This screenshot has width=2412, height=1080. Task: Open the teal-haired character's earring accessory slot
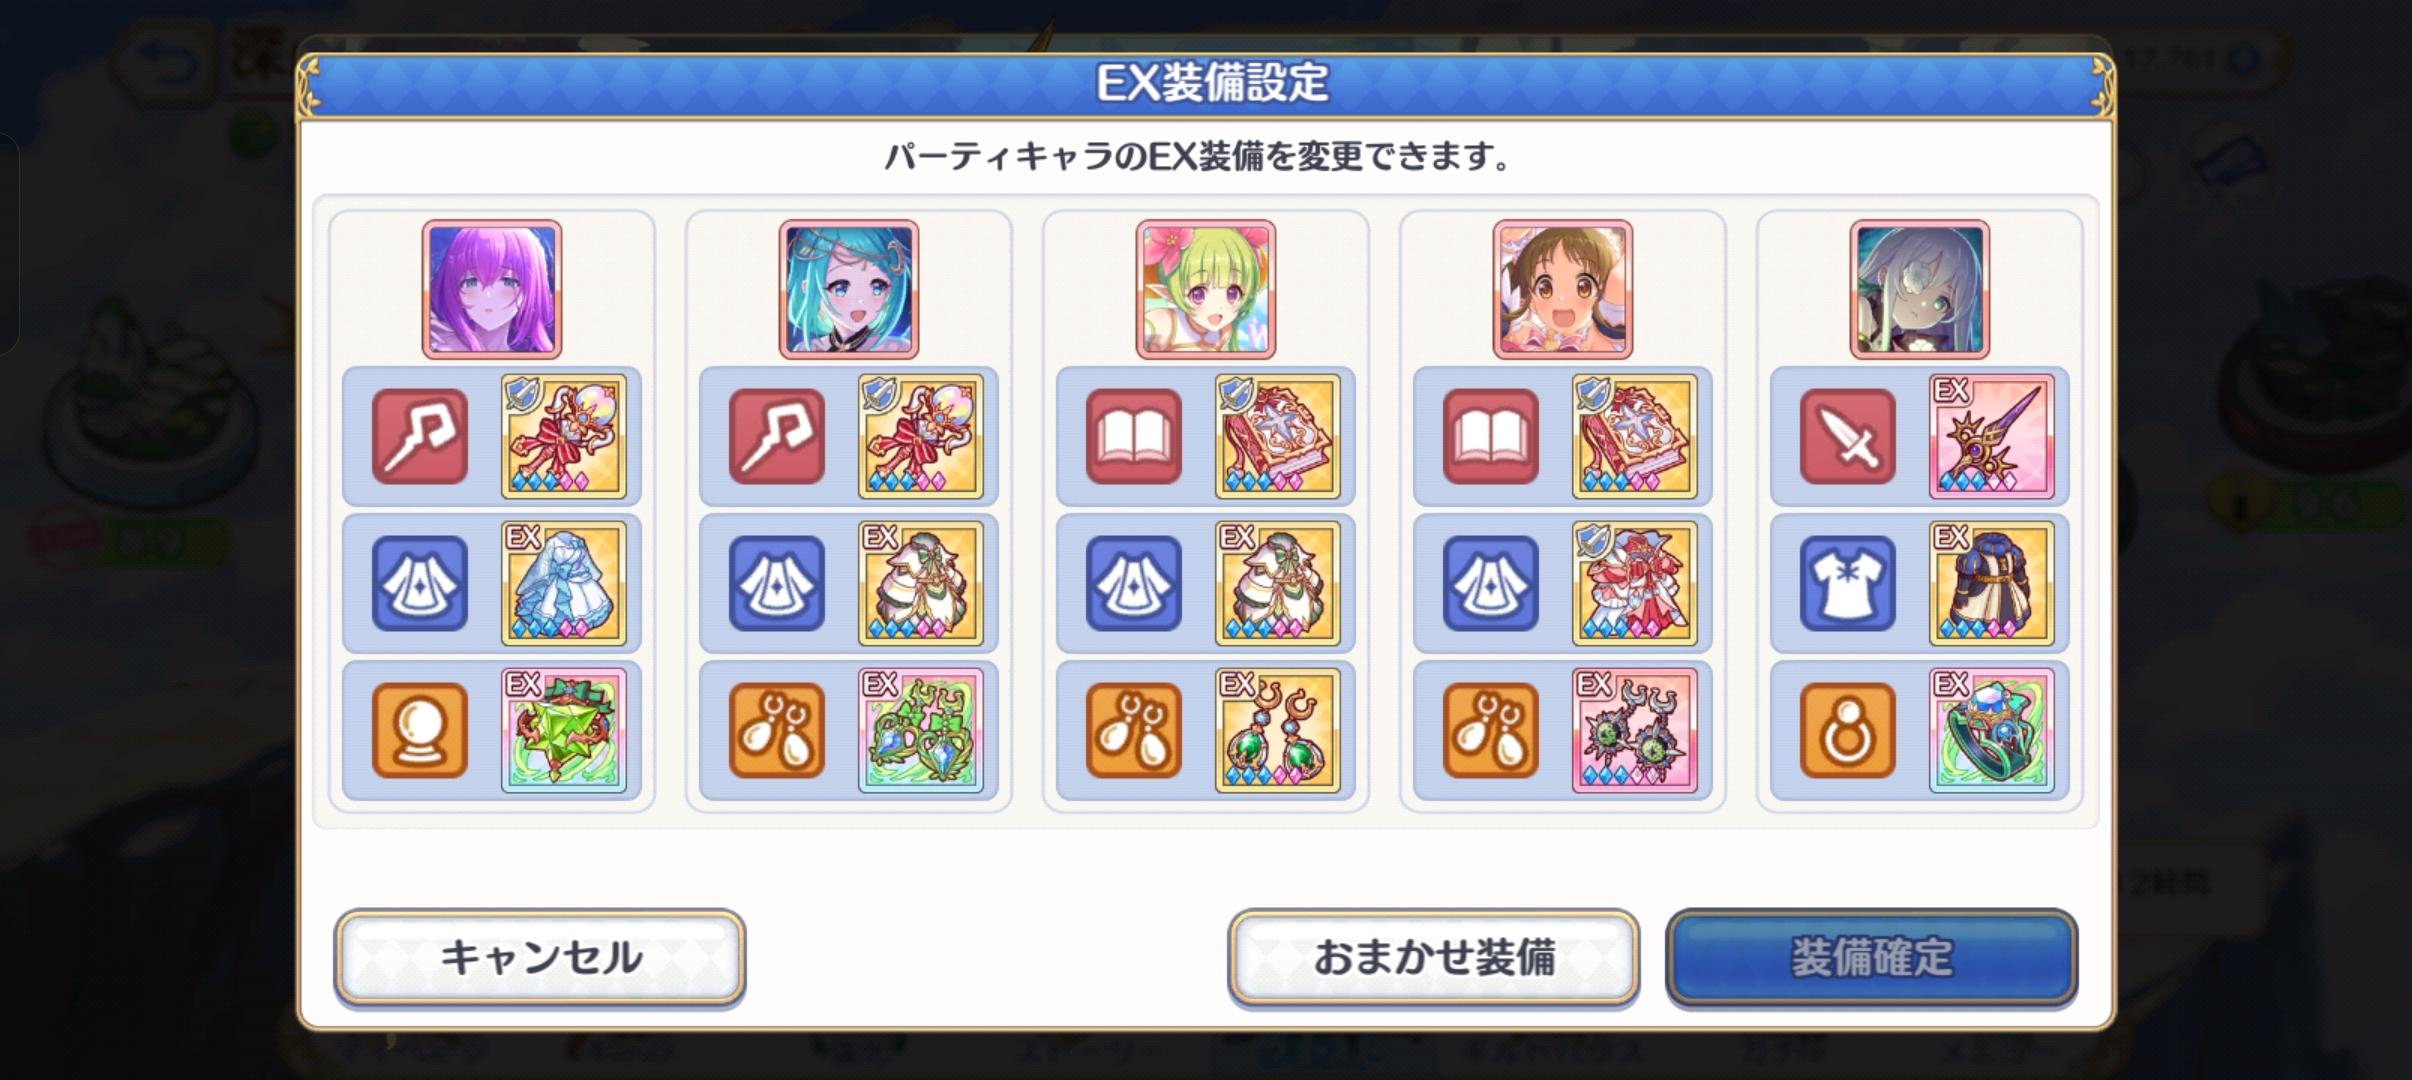(x=777, y=730)
